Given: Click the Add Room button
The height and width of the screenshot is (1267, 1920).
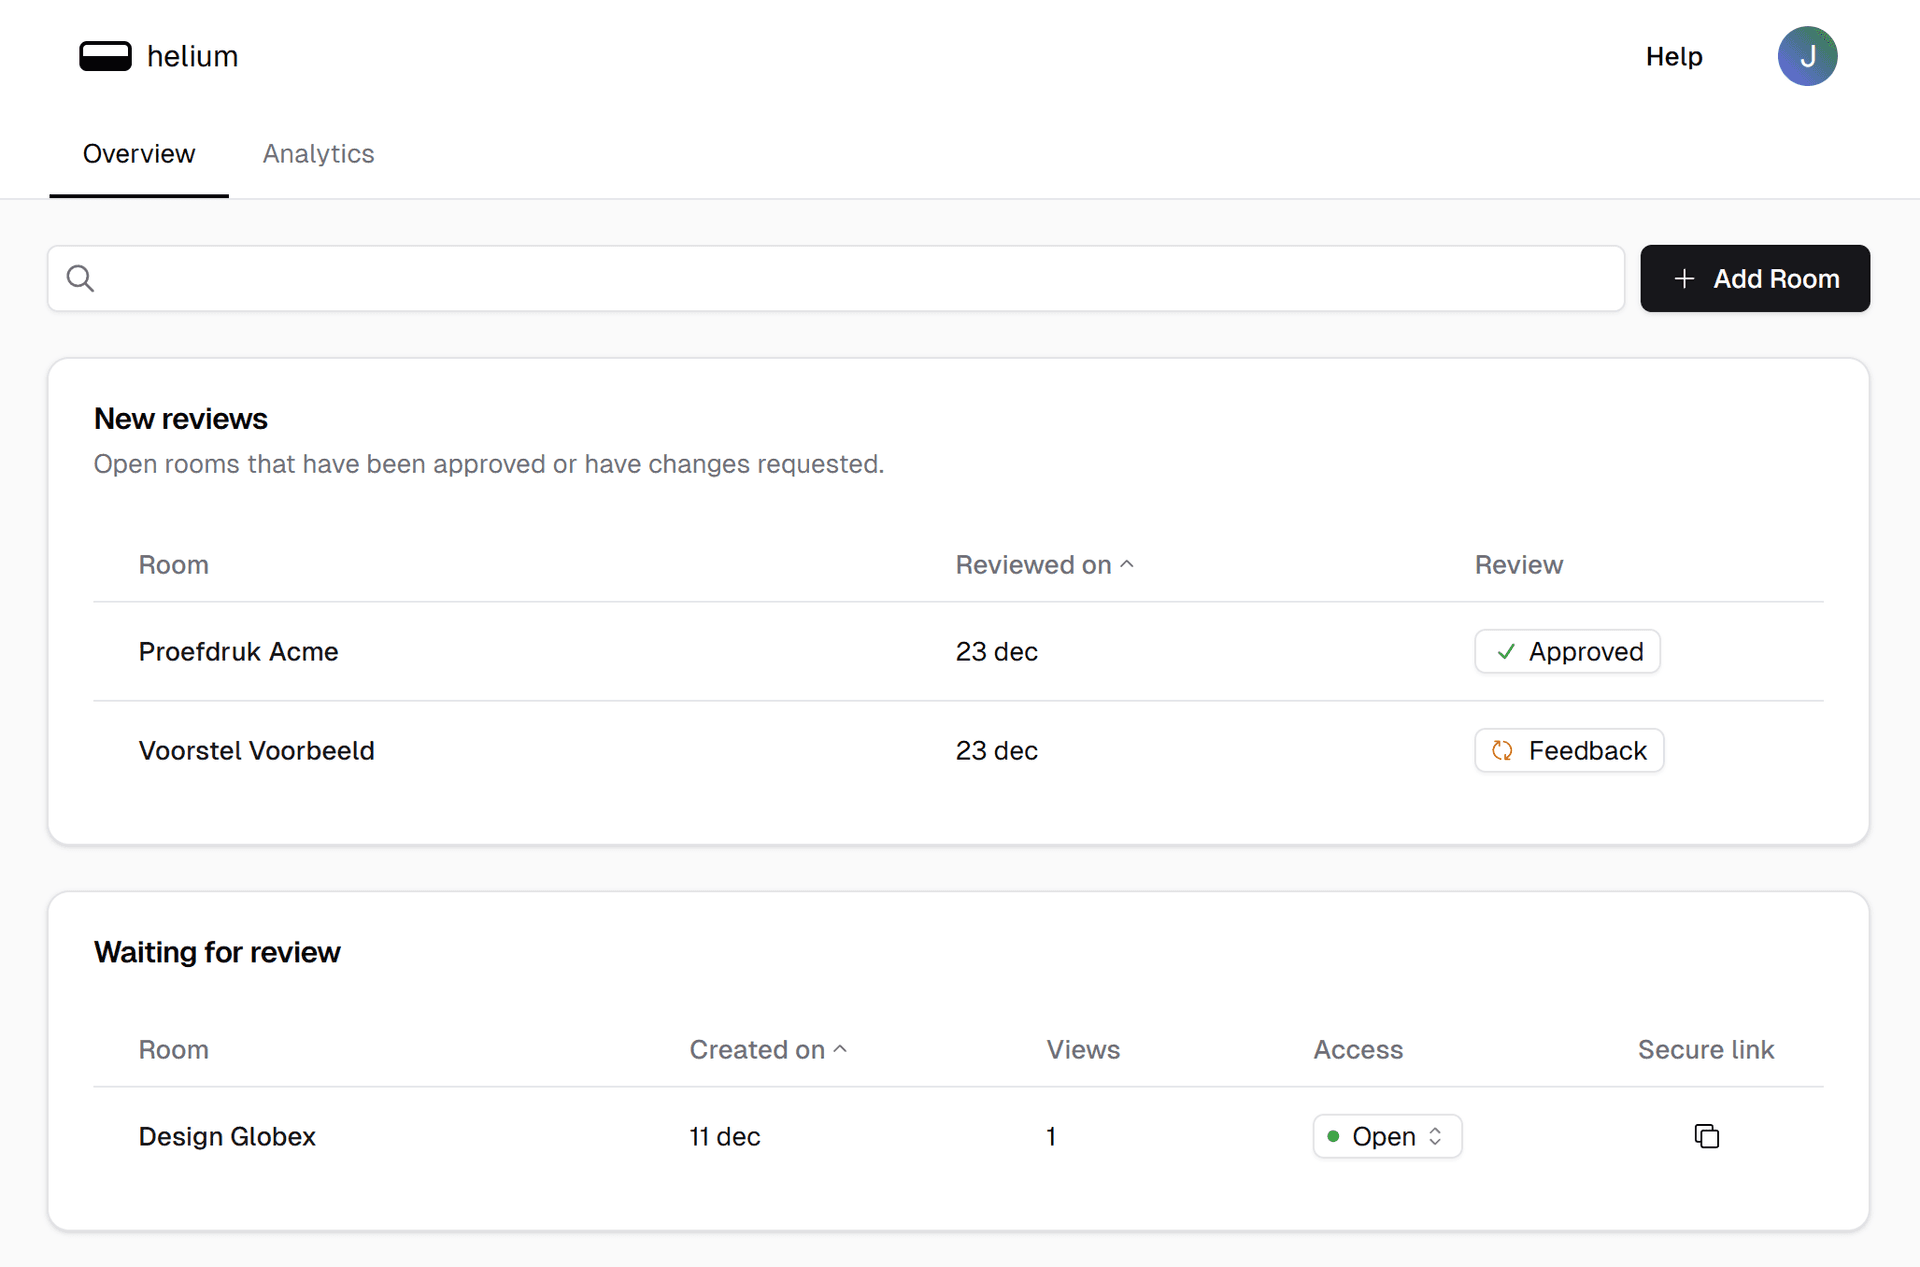Looking at the screenshot, I should pyautogui.click(x=1755, y=278).
